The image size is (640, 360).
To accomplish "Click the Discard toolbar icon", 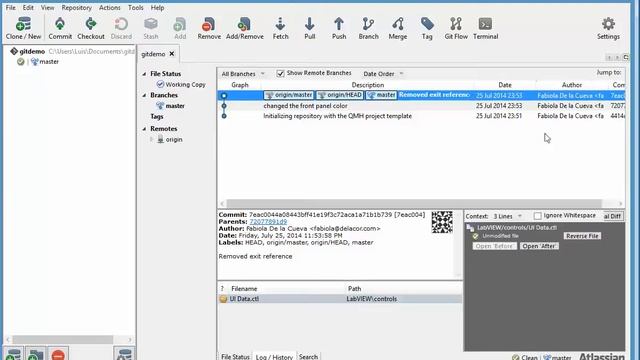I will [x=121, y=28].
